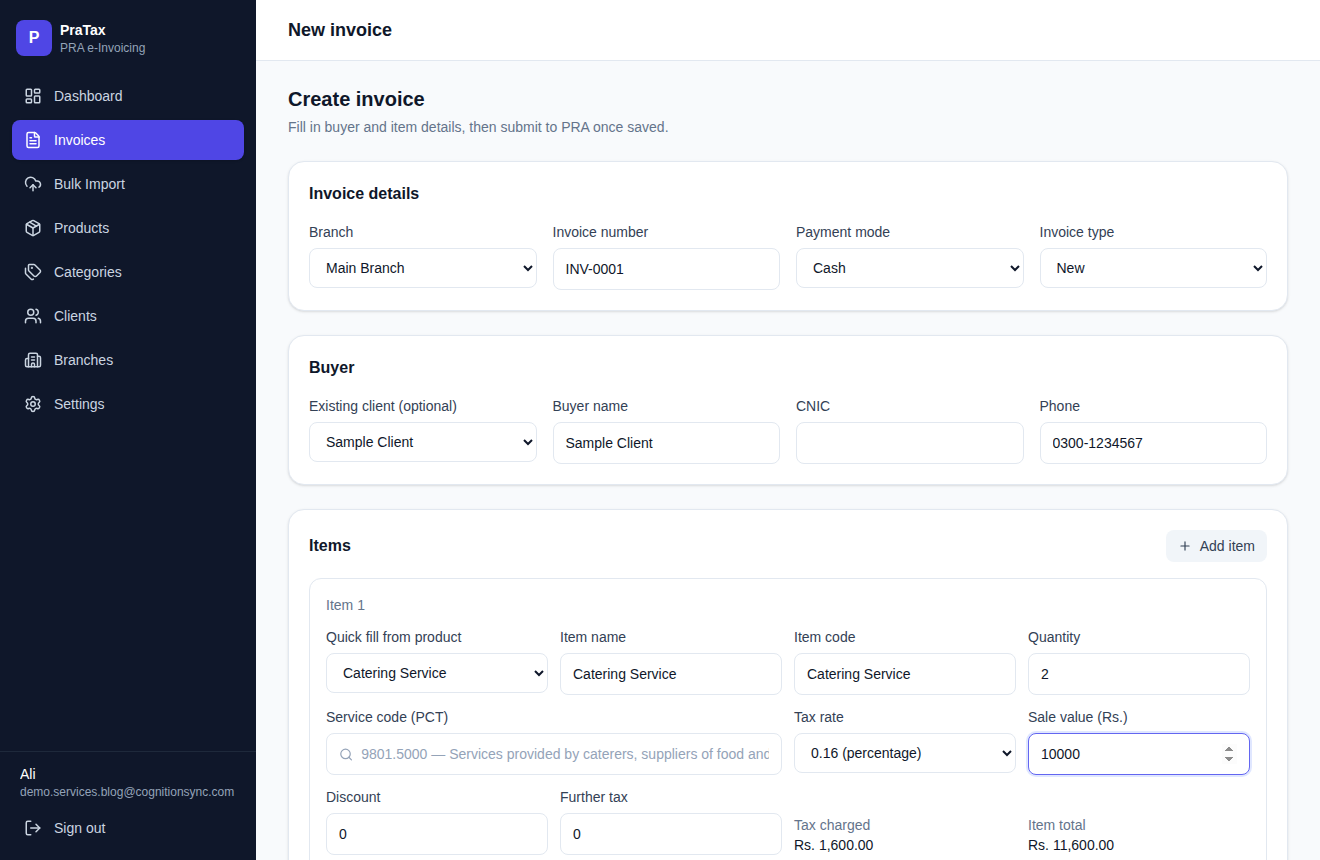Open Settings from the sidebar

(128, 404)
